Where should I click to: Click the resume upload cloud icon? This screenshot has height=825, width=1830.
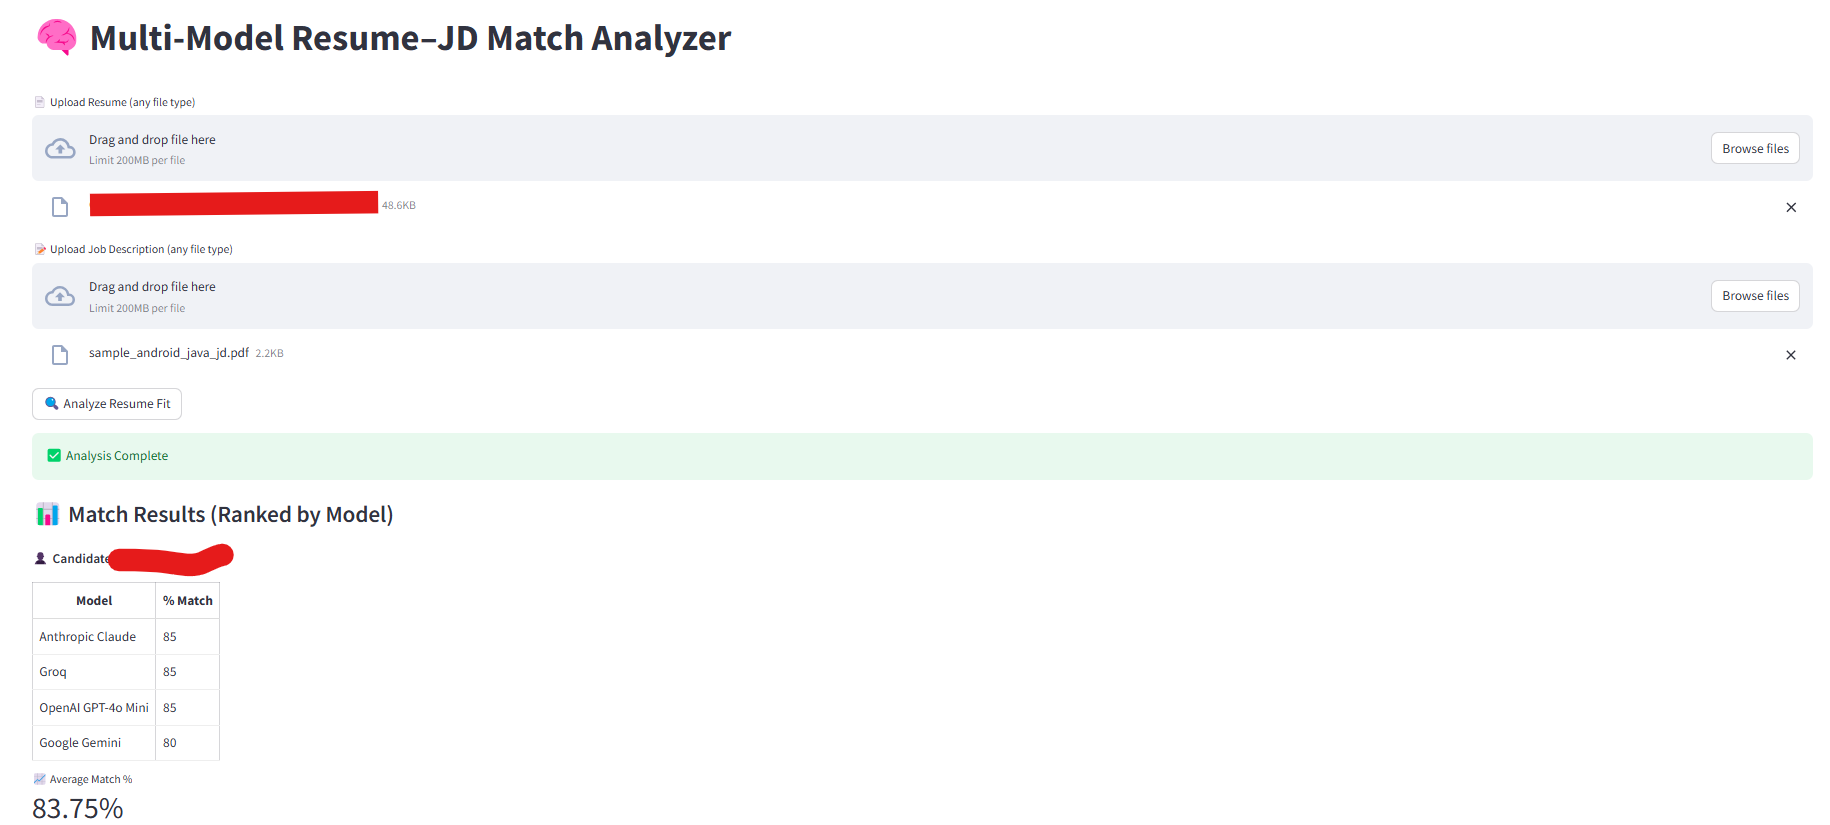[x=60, y=149]
